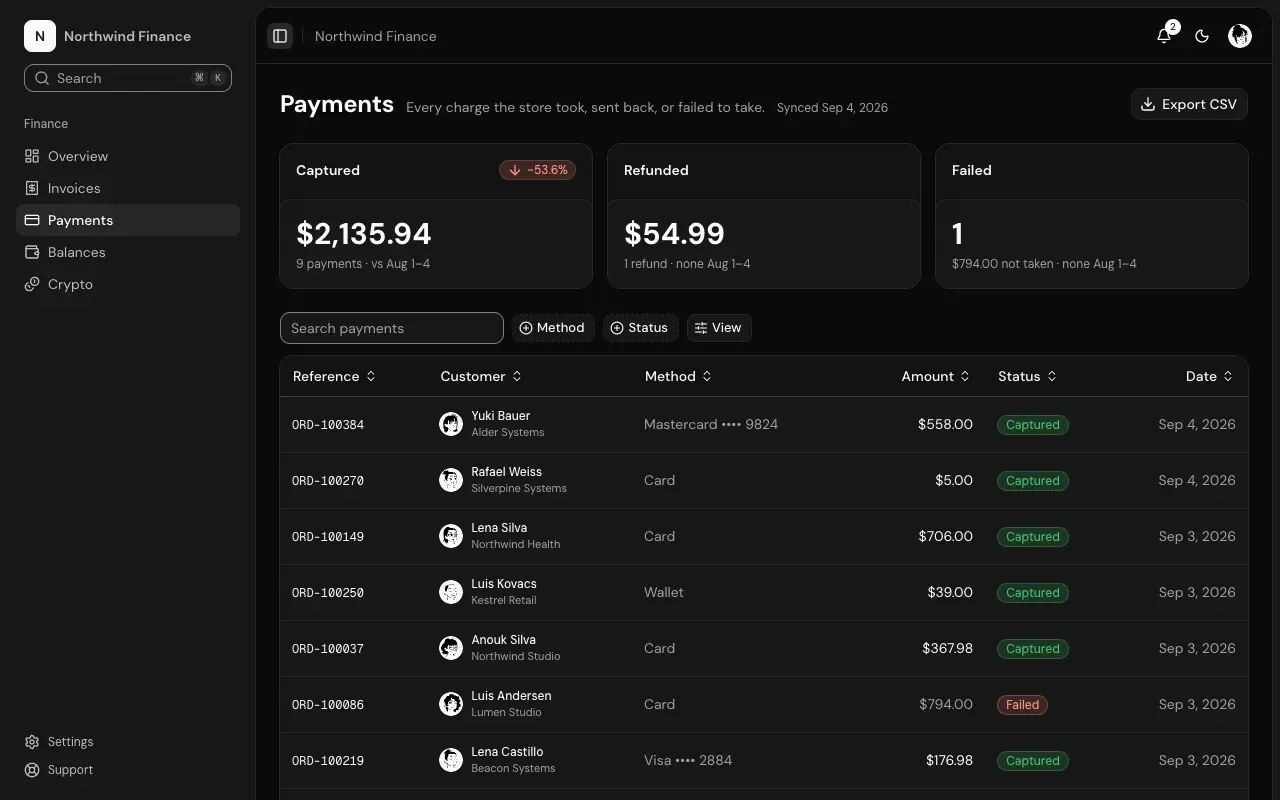Open the Method filter dropdown

click(553, 328)
